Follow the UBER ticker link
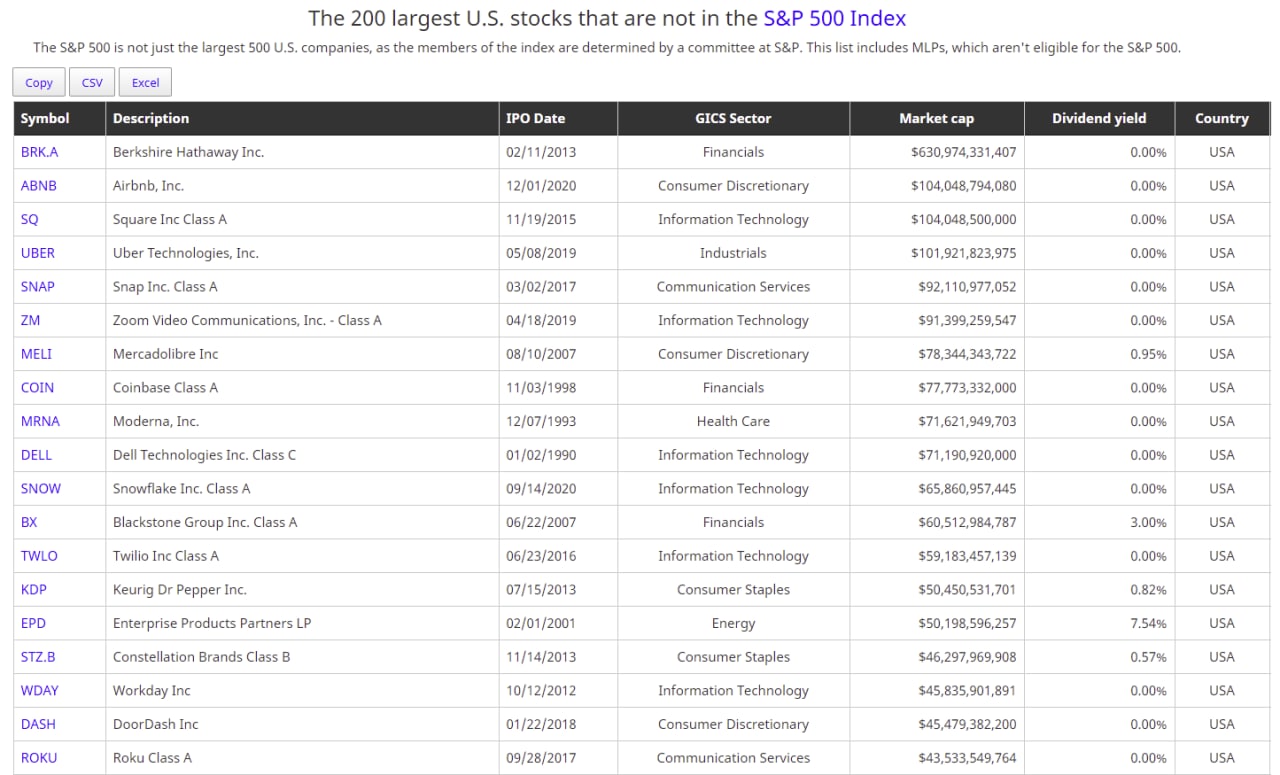The width and height of the screenshot is (1280, 775). pos(38,253)
